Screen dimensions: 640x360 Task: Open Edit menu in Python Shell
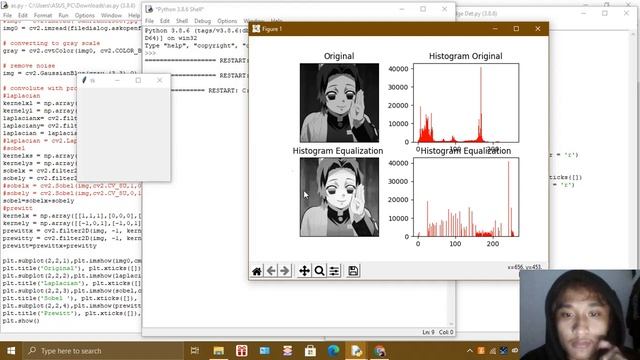point(164,21)
